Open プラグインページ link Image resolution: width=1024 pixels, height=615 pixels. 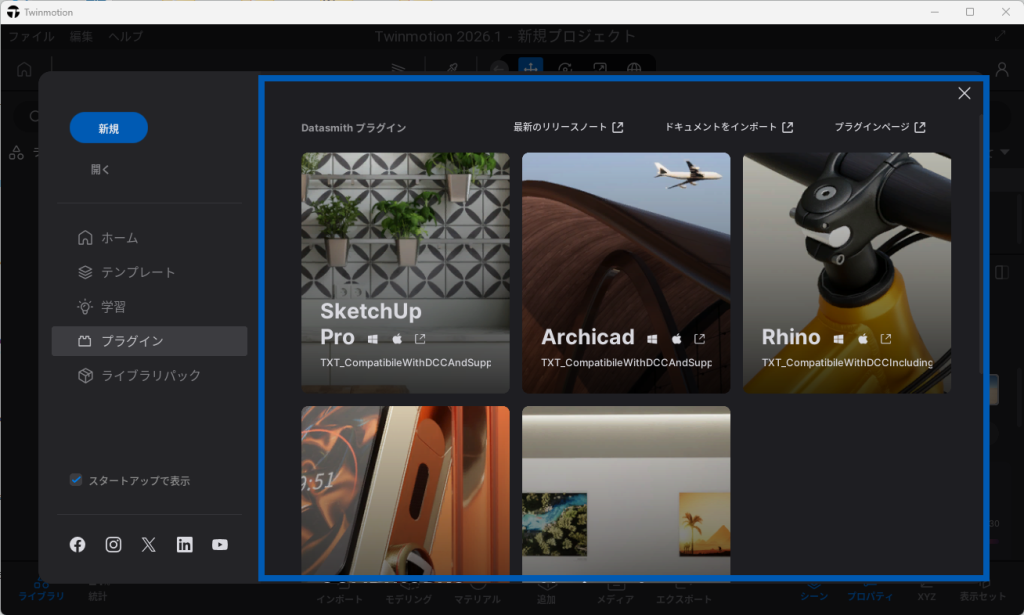coord(880,127)
